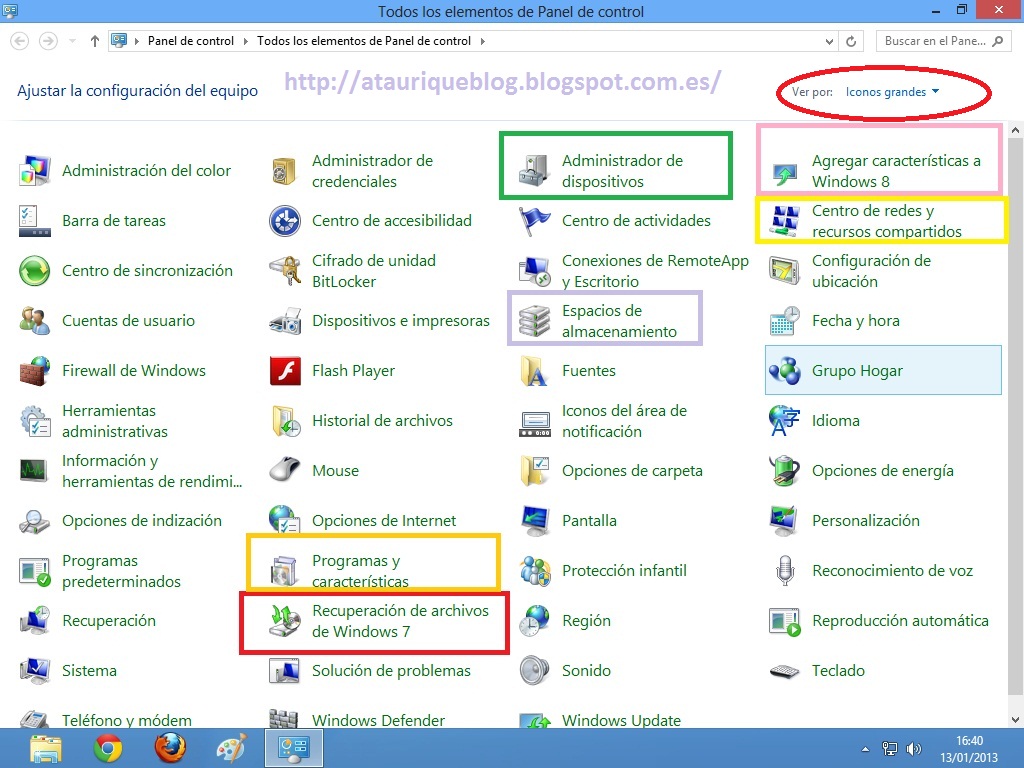
Task: Click the Solución de problemas icon
Action: pos(285,671)
